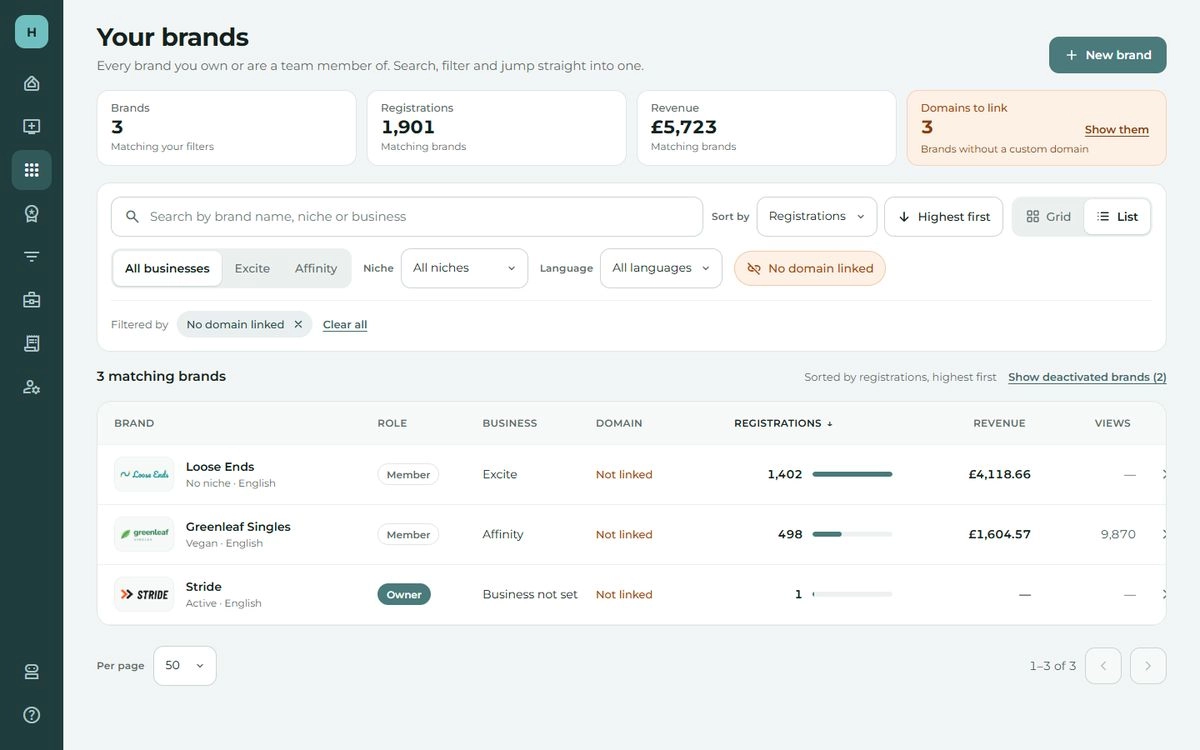Screen dimensions: 1200x750
Task: Click the search magnifier icon
Action: coord(132,217)
